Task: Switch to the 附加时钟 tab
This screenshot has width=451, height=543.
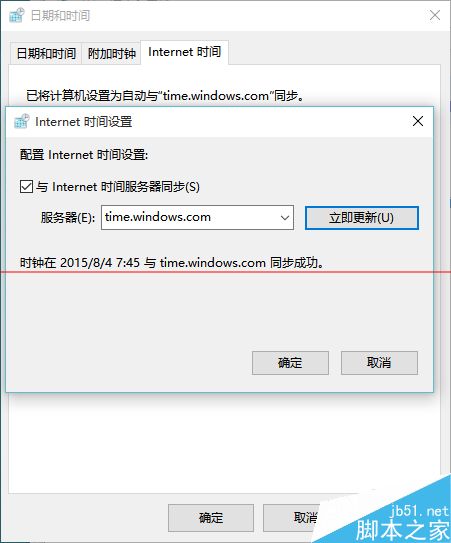Action: [x=111, y=53]
